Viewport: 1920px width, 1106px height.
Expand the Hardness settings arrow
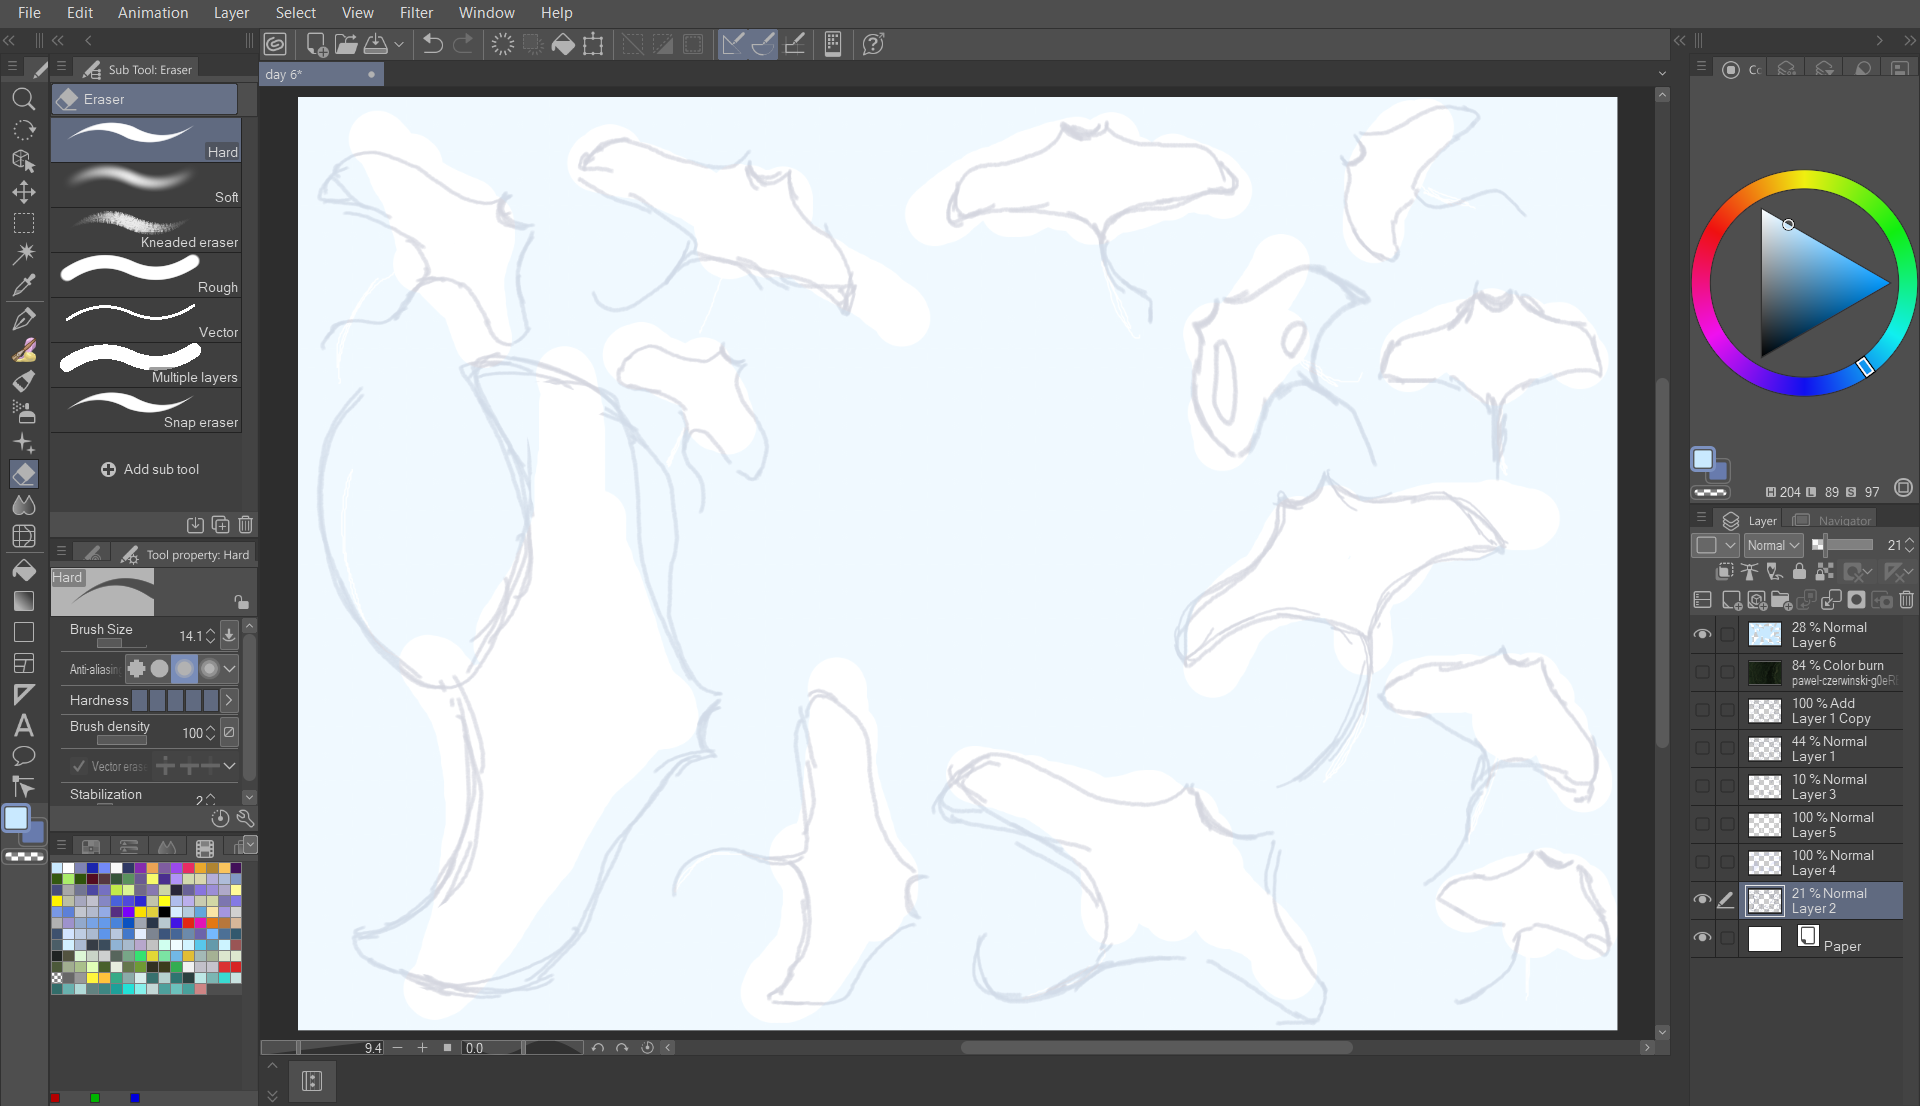tap(229, 701)
